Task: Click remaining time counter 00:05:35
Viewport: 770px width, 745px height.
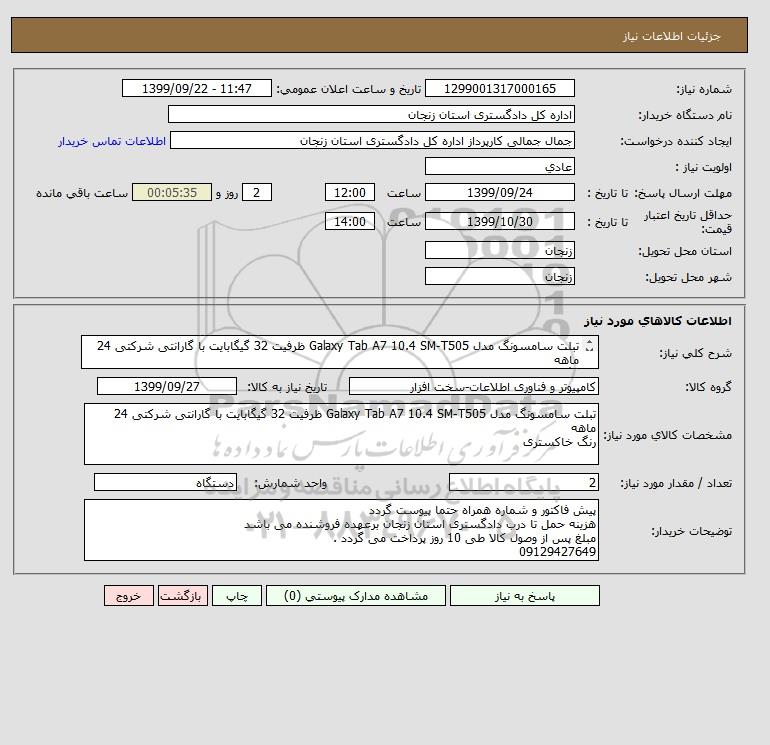Action: point(172,193)
